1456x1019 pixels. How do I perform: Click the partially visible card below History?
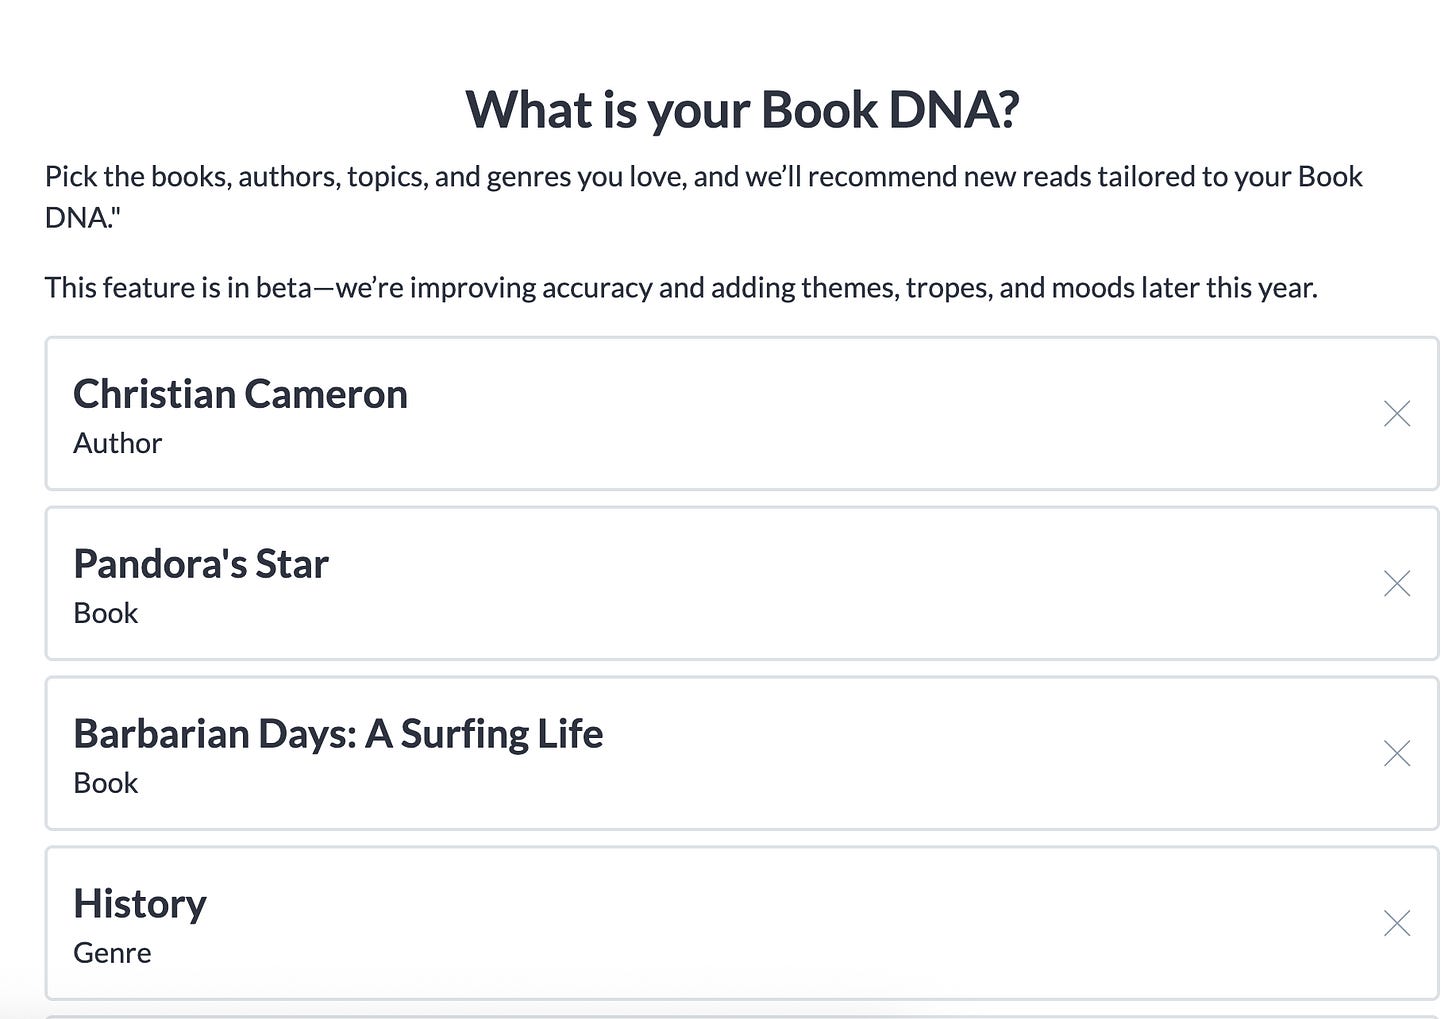(x=742, y=1016)
